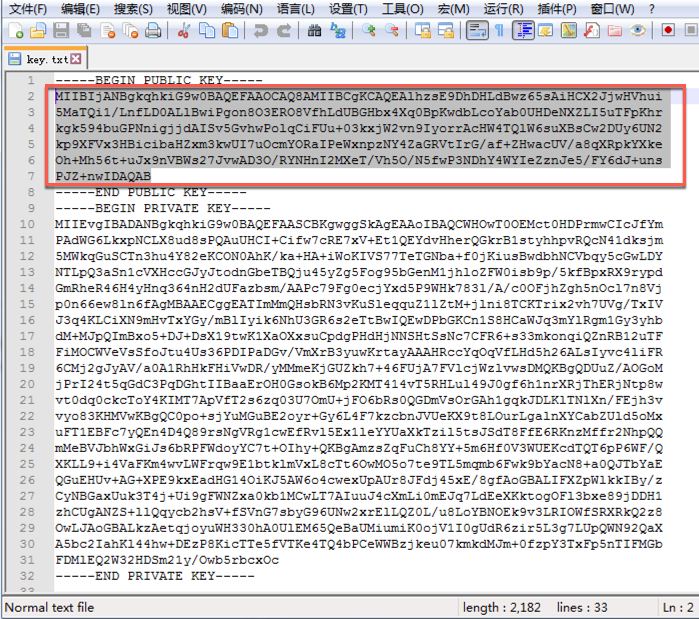Screen dimensions: 699x619
Task: Click the length : 2,182 status entry
Action: tap(502, 607)
